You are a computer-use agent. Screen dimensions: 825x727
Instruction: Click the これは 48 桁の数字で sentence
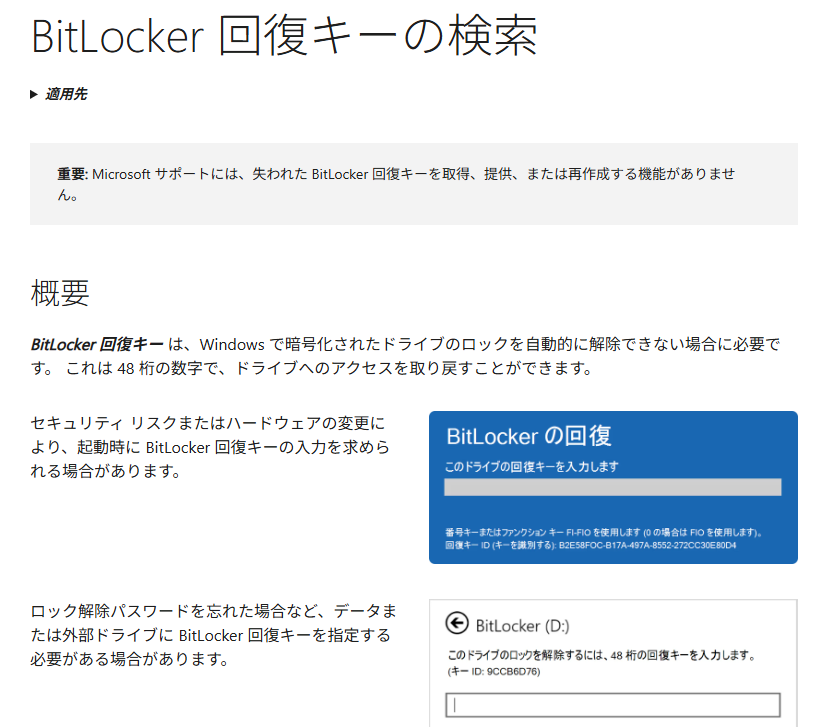tap(329, 368)
